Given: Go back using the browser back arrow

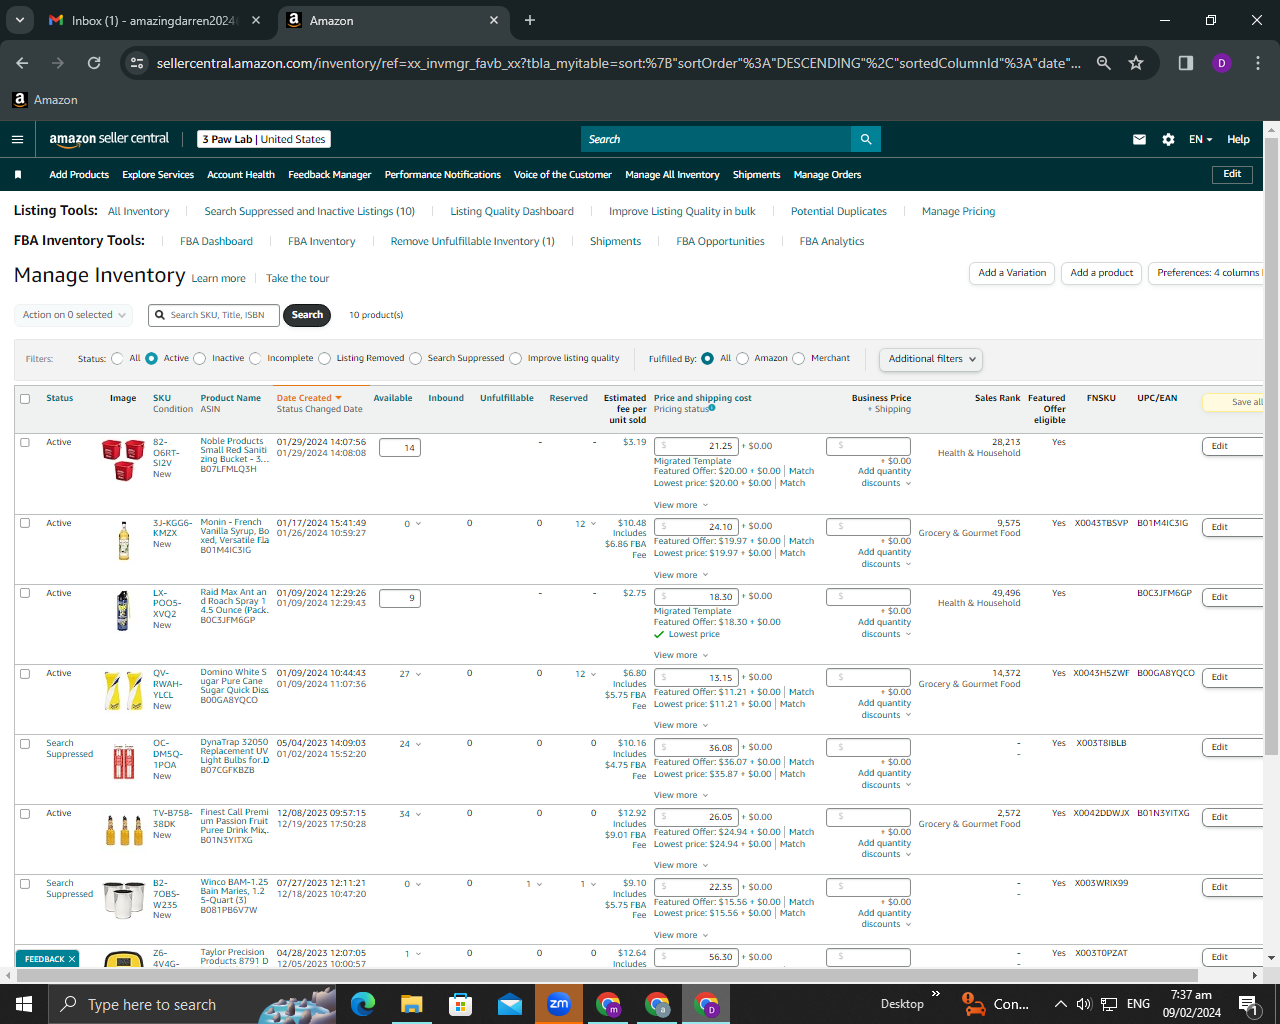Looking at the screenshot, I should pos(22,63).
